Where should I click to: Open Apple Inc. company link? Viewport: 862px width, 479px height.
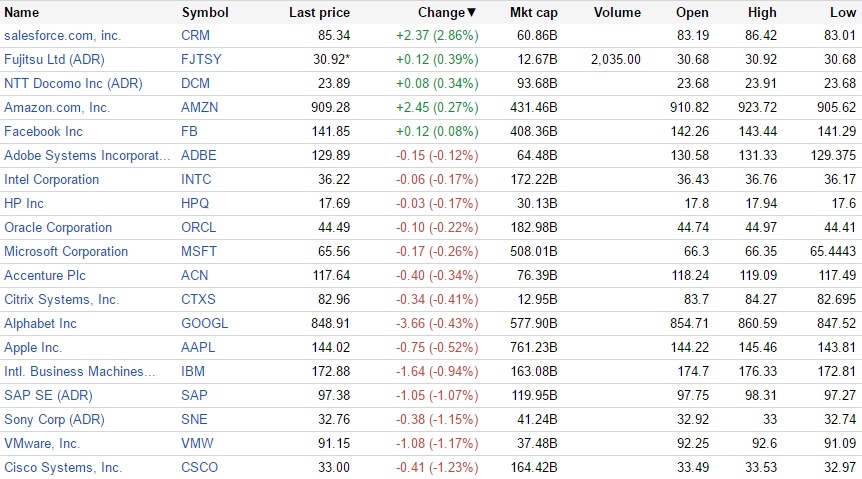(33, 347)
